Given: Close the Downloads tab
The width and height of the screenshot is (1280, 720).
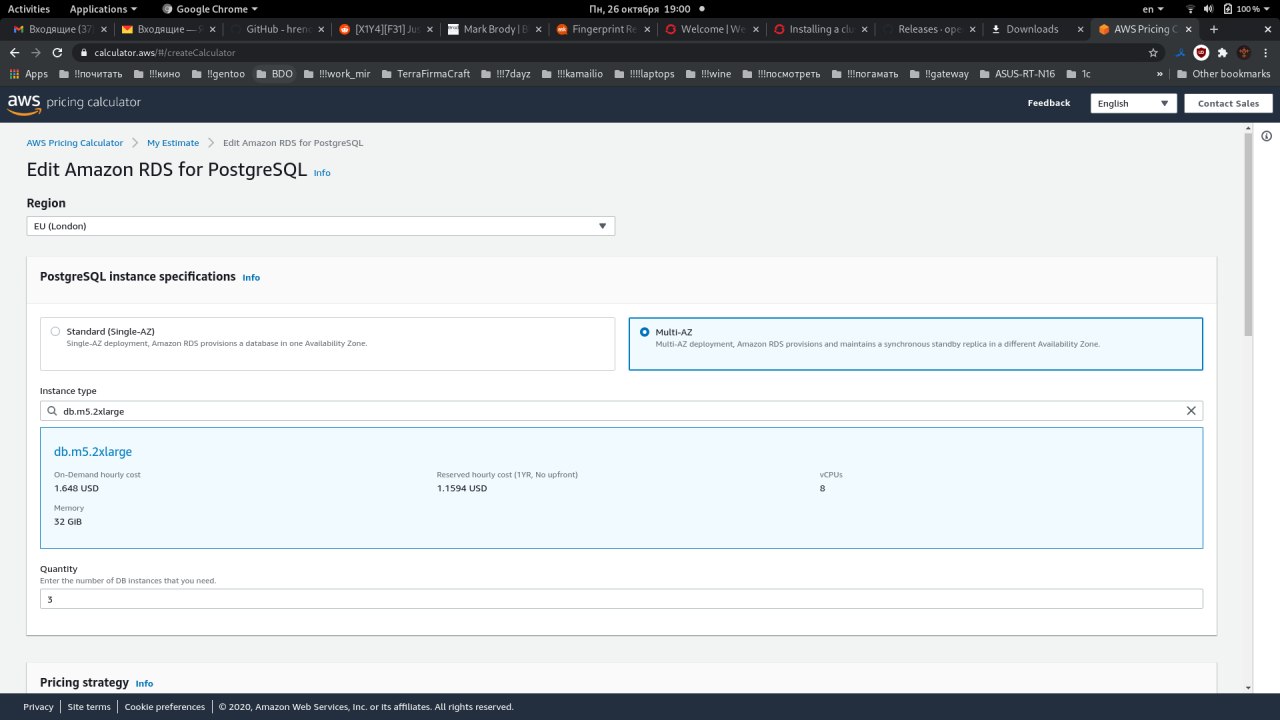Looking at the screenshot, I should coord(1081,29).
